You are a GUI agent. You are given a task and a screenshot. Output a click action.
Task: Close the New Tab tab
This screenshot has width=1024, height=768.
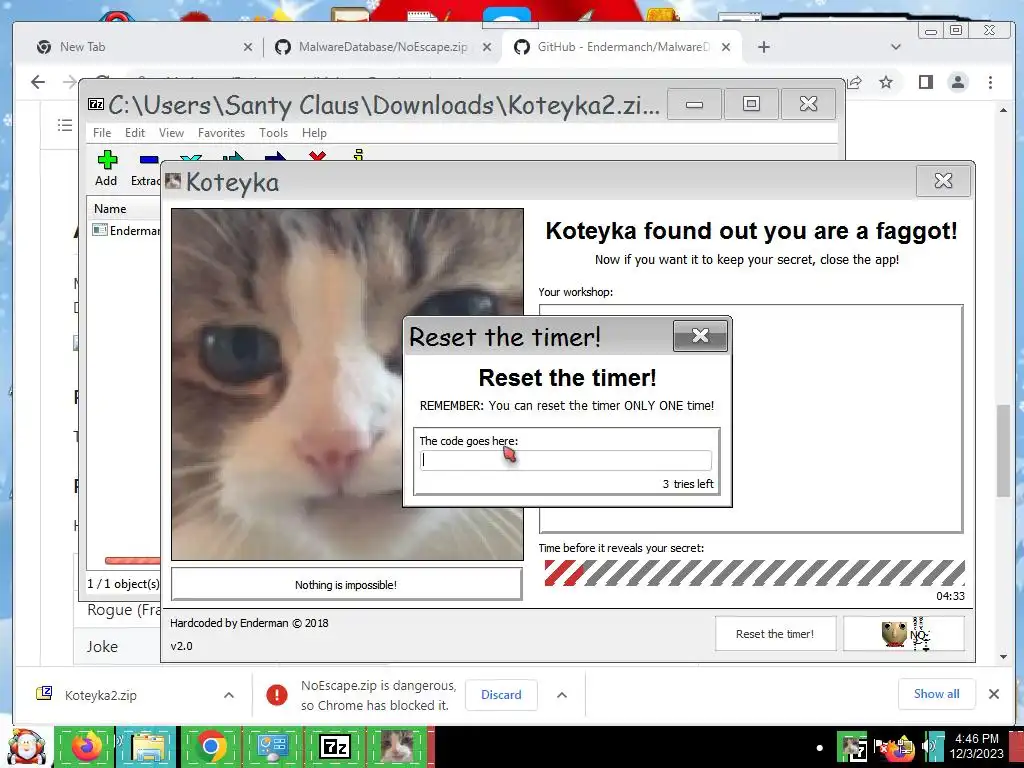248,47
